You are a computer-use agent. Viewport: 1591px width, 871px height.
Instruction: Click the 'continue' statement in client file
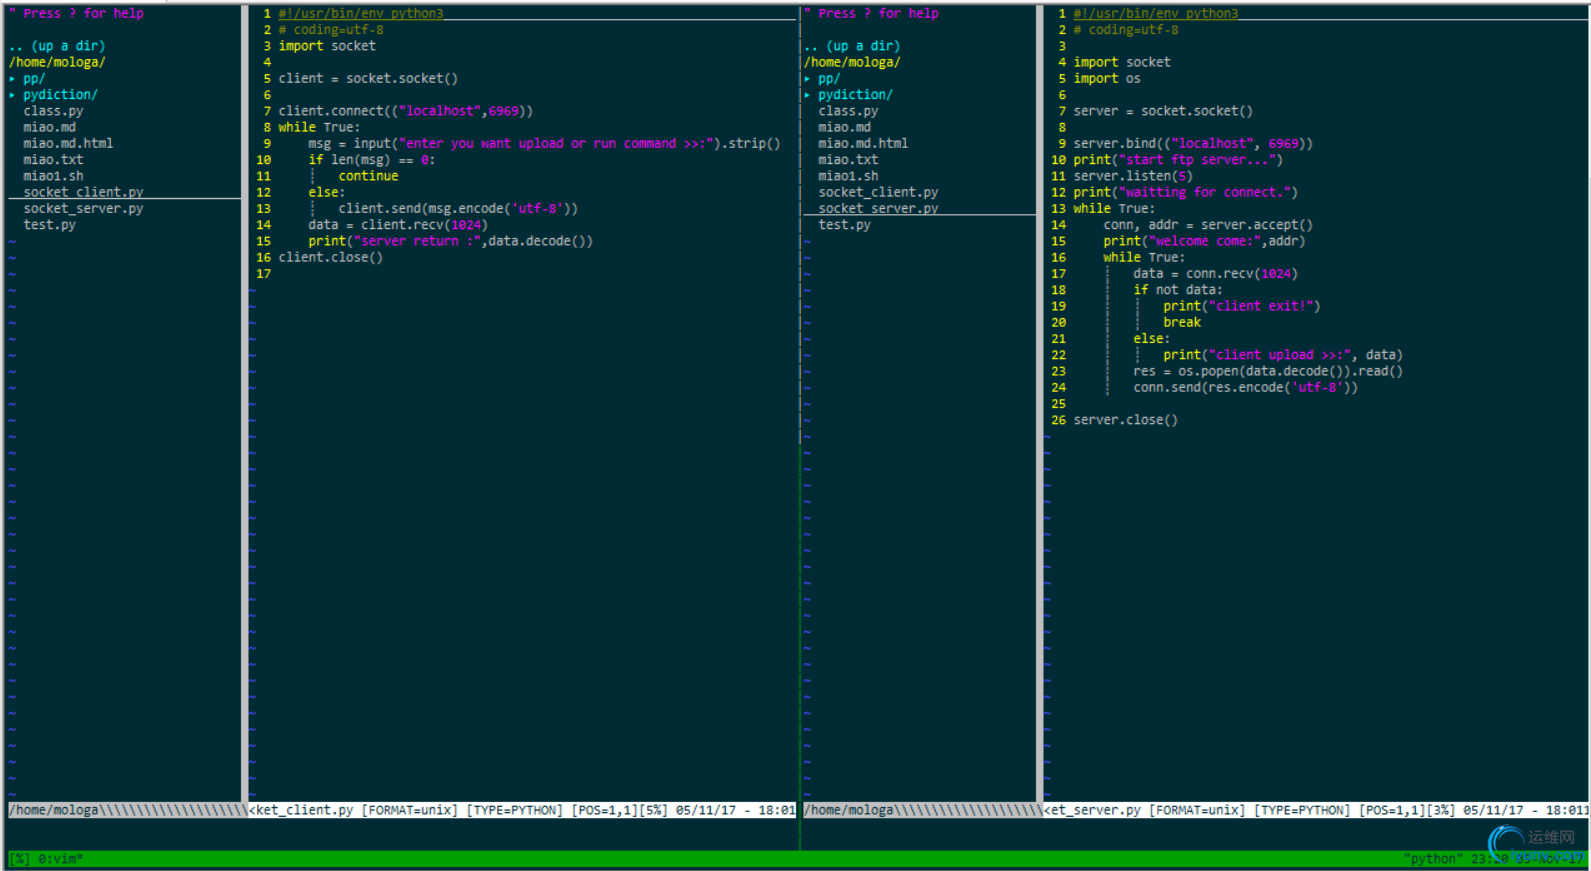tap(368, 176)
